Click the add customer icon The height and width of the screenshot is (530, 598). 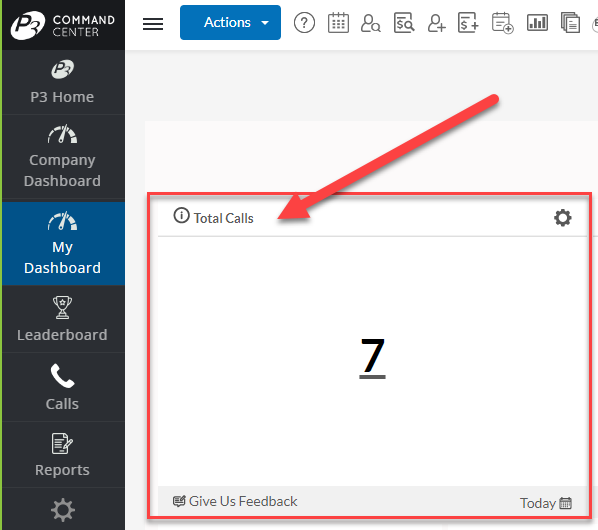point(437,23)
